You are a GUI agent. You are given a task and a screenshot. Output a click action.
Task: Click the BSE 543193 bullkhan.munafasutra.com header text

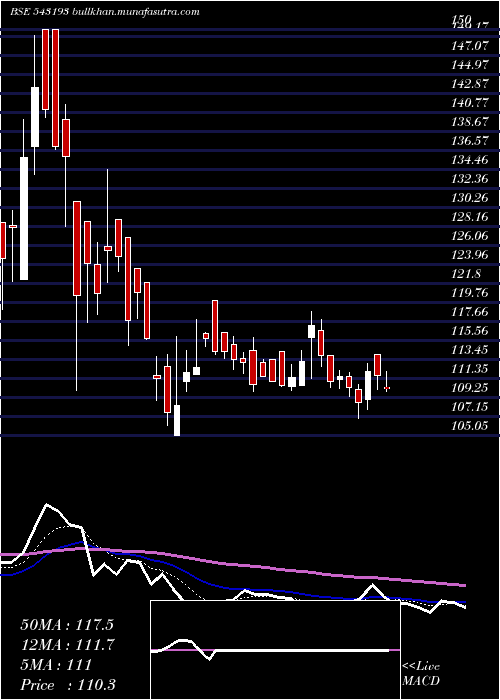104,12
